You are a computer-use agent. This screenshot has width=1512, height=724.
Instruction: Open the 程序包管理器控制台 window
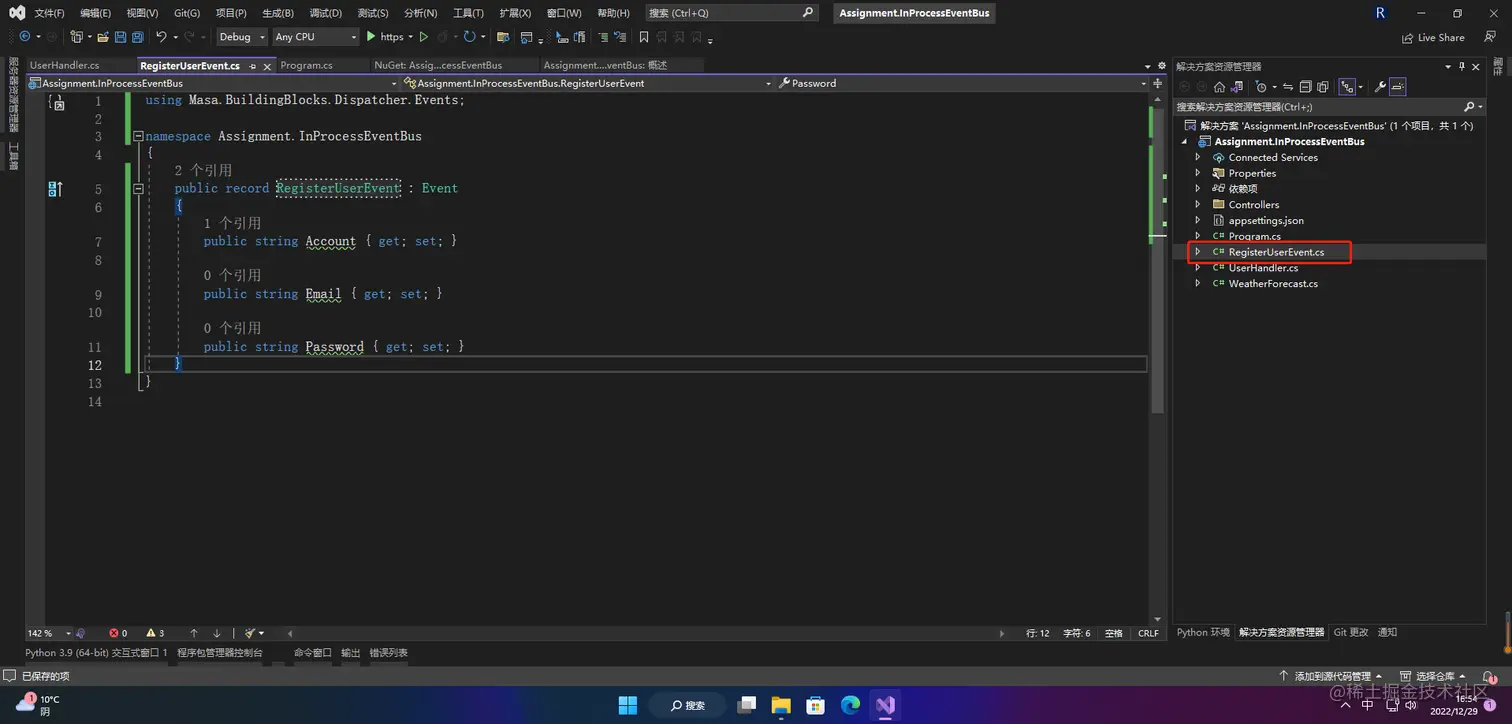pos(220,653)
